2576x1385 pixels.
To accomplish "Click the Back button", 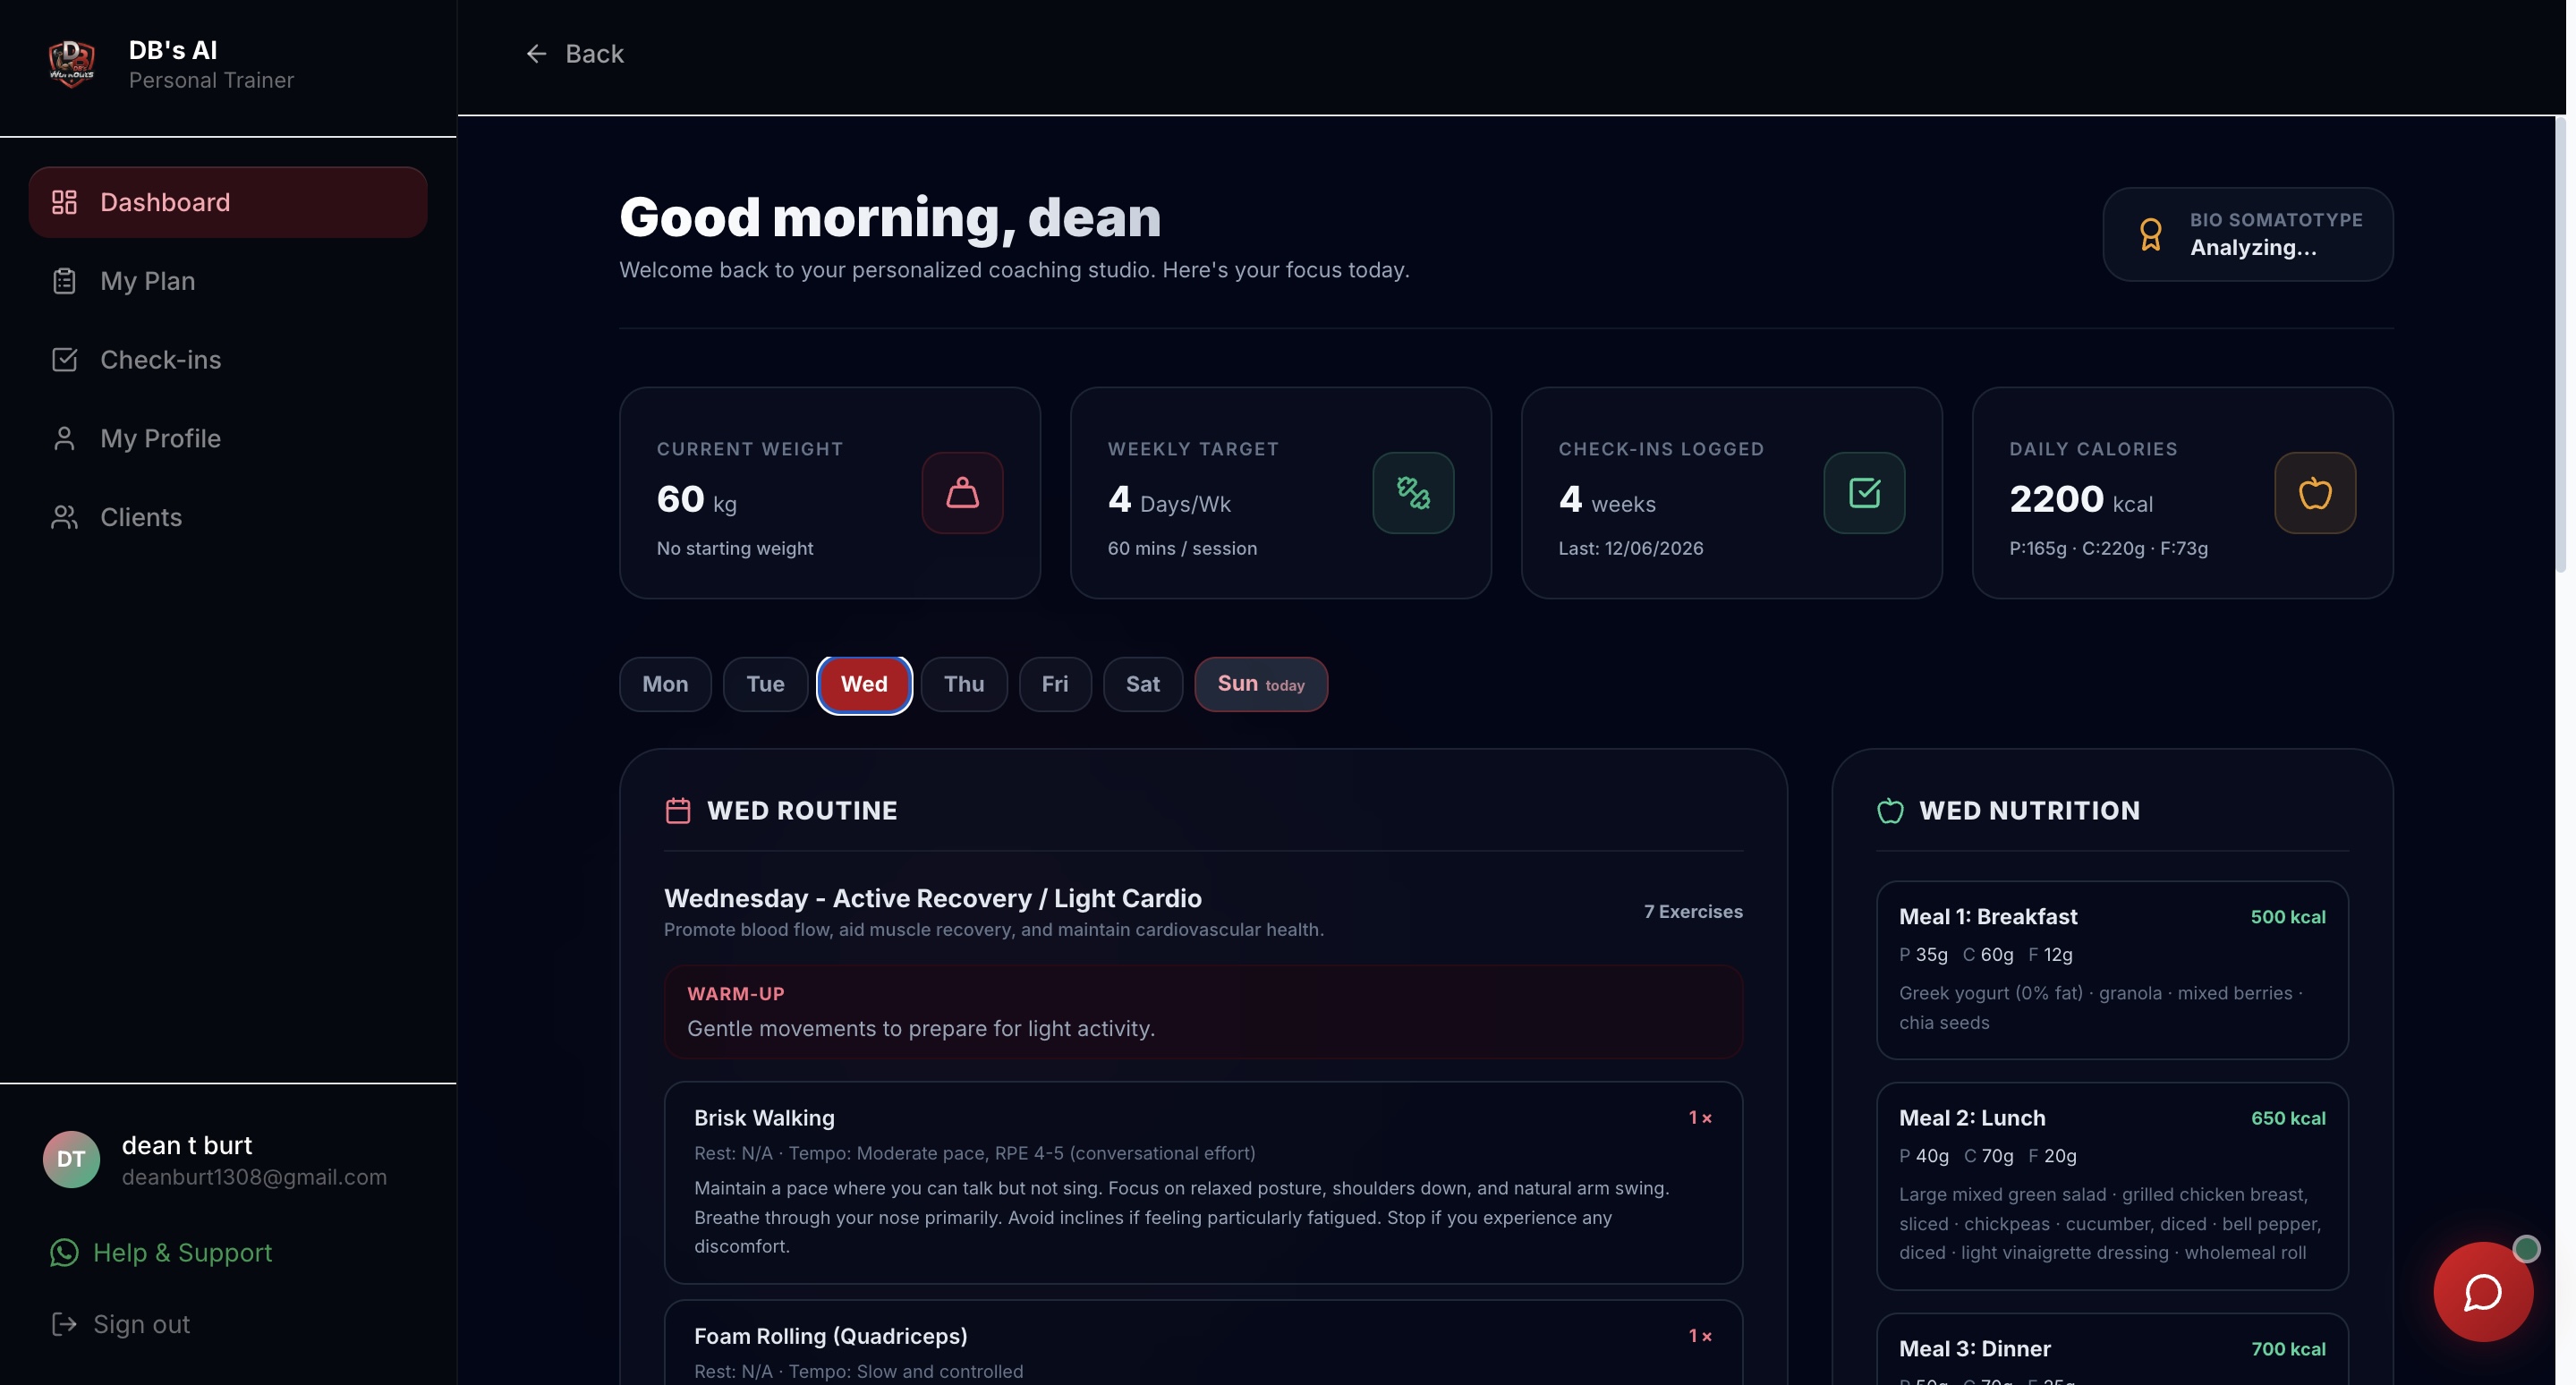I will tap(574, 53).
